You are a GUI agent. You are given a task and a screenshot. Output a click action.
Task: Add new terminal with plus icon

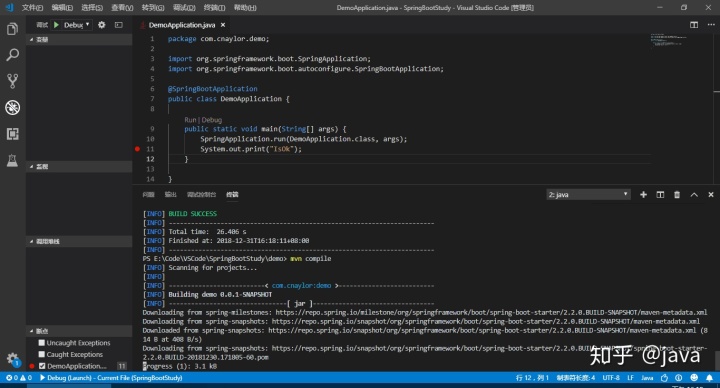[643, 195]
